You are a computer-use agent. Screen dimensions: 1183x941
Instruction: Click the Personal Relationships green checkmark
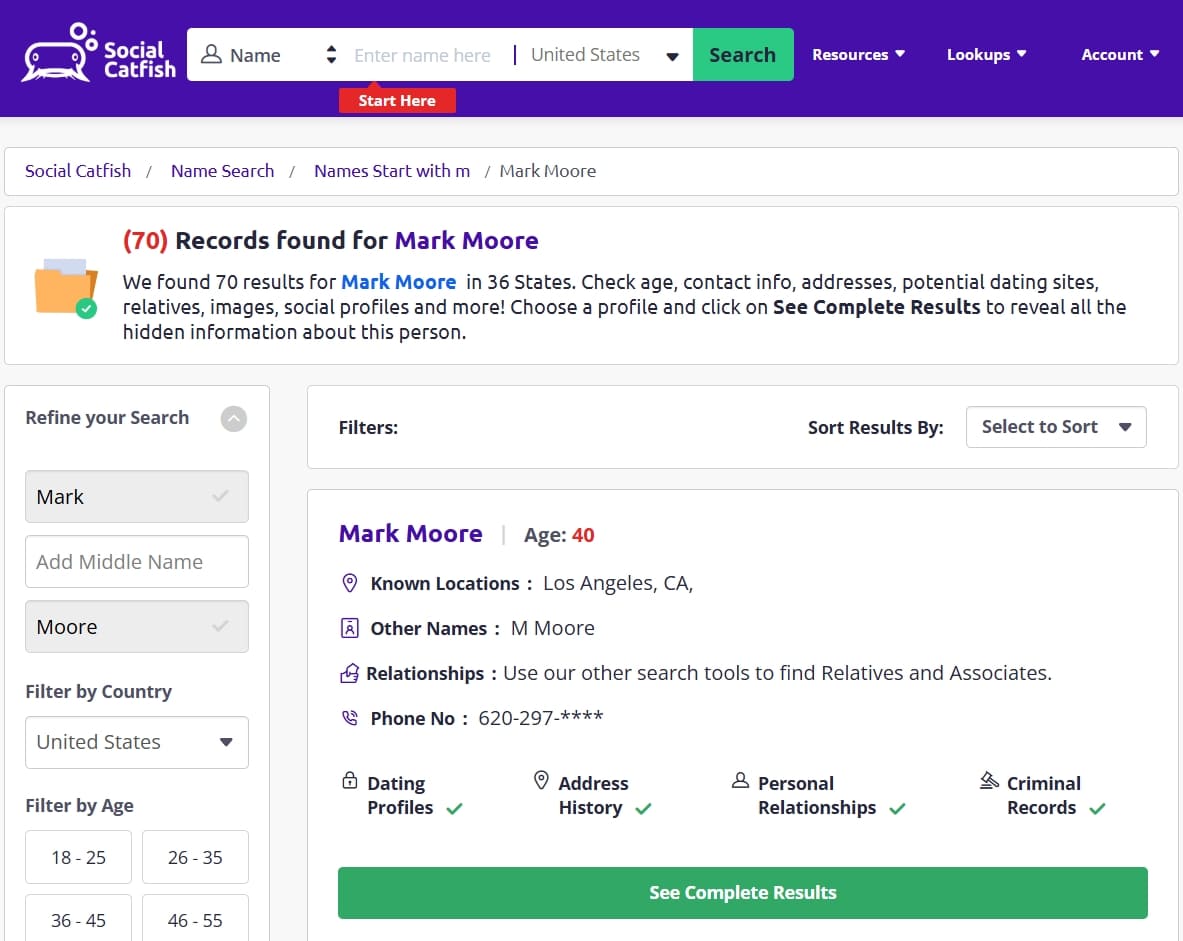pyautogui.click(x=897, y=809)
